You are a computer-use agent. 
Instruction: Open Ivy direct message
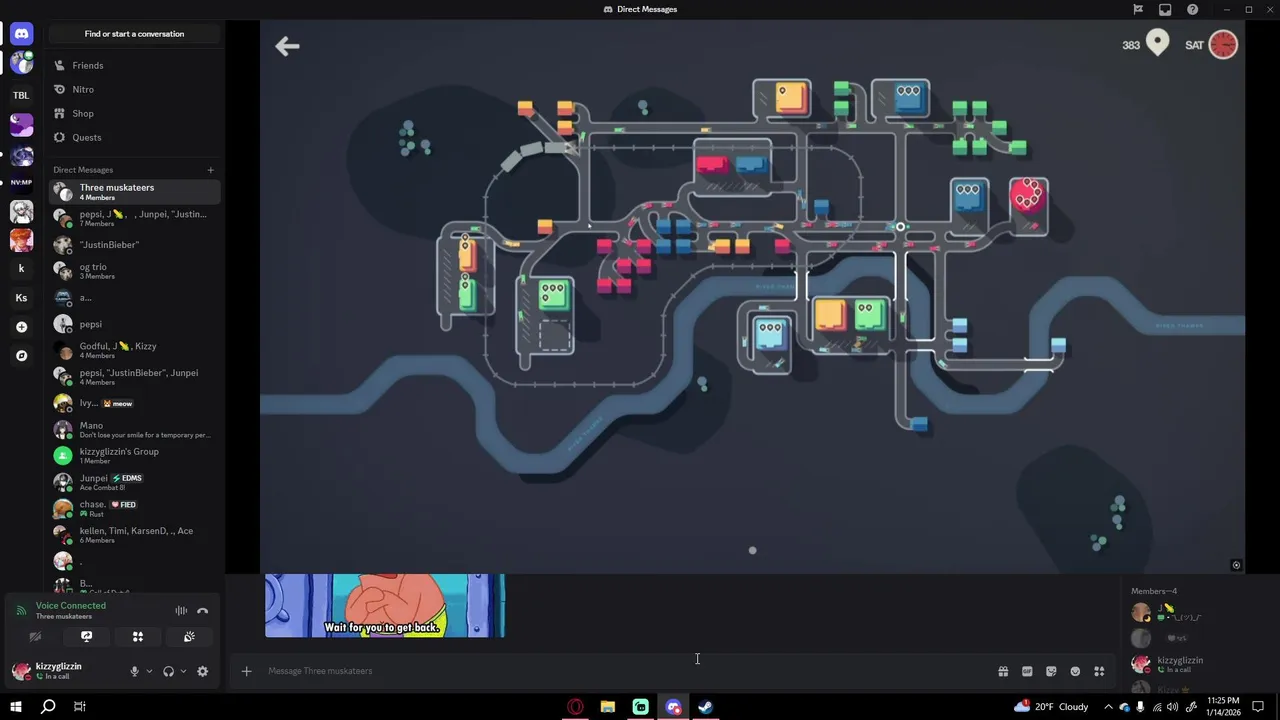(135, 403)
